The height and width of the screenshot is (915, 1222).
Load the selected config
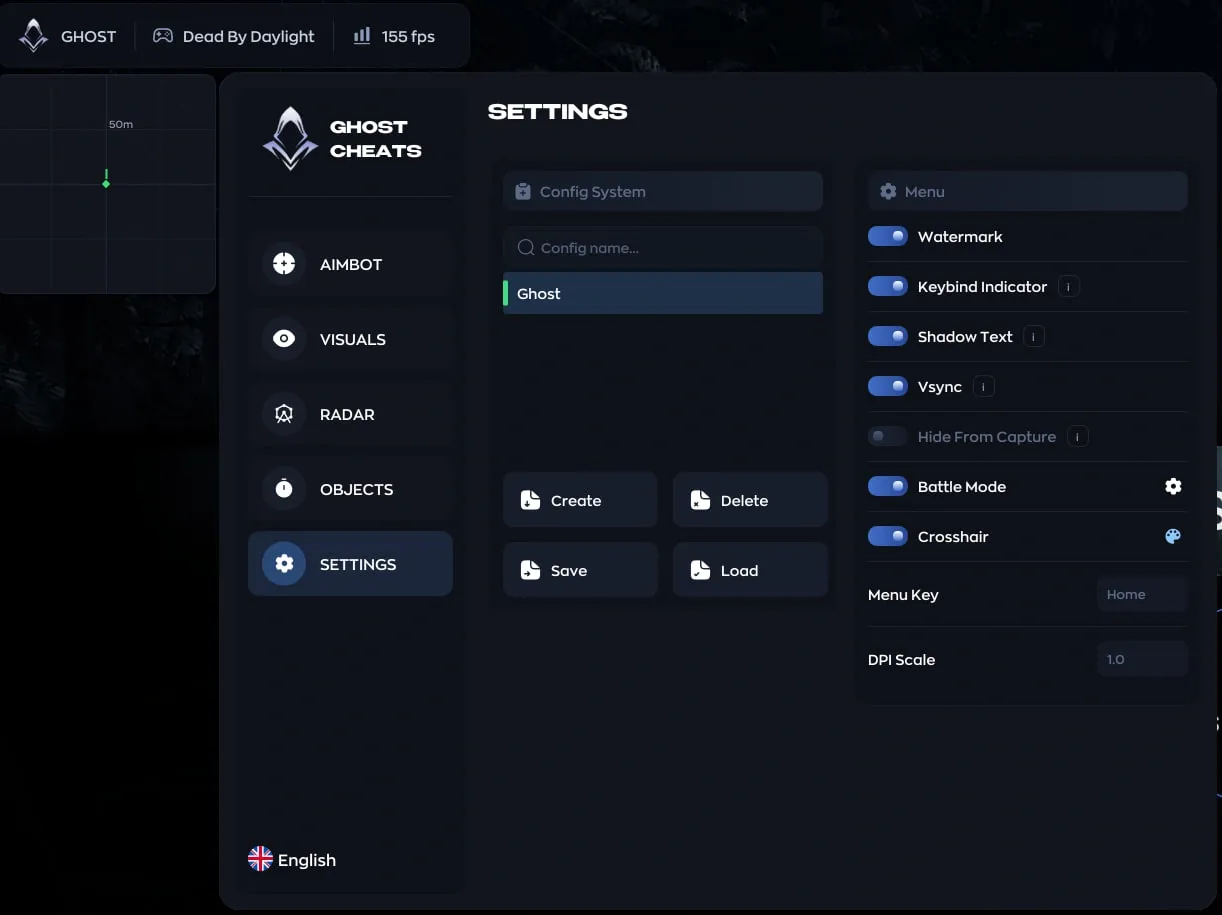[750, 570]
